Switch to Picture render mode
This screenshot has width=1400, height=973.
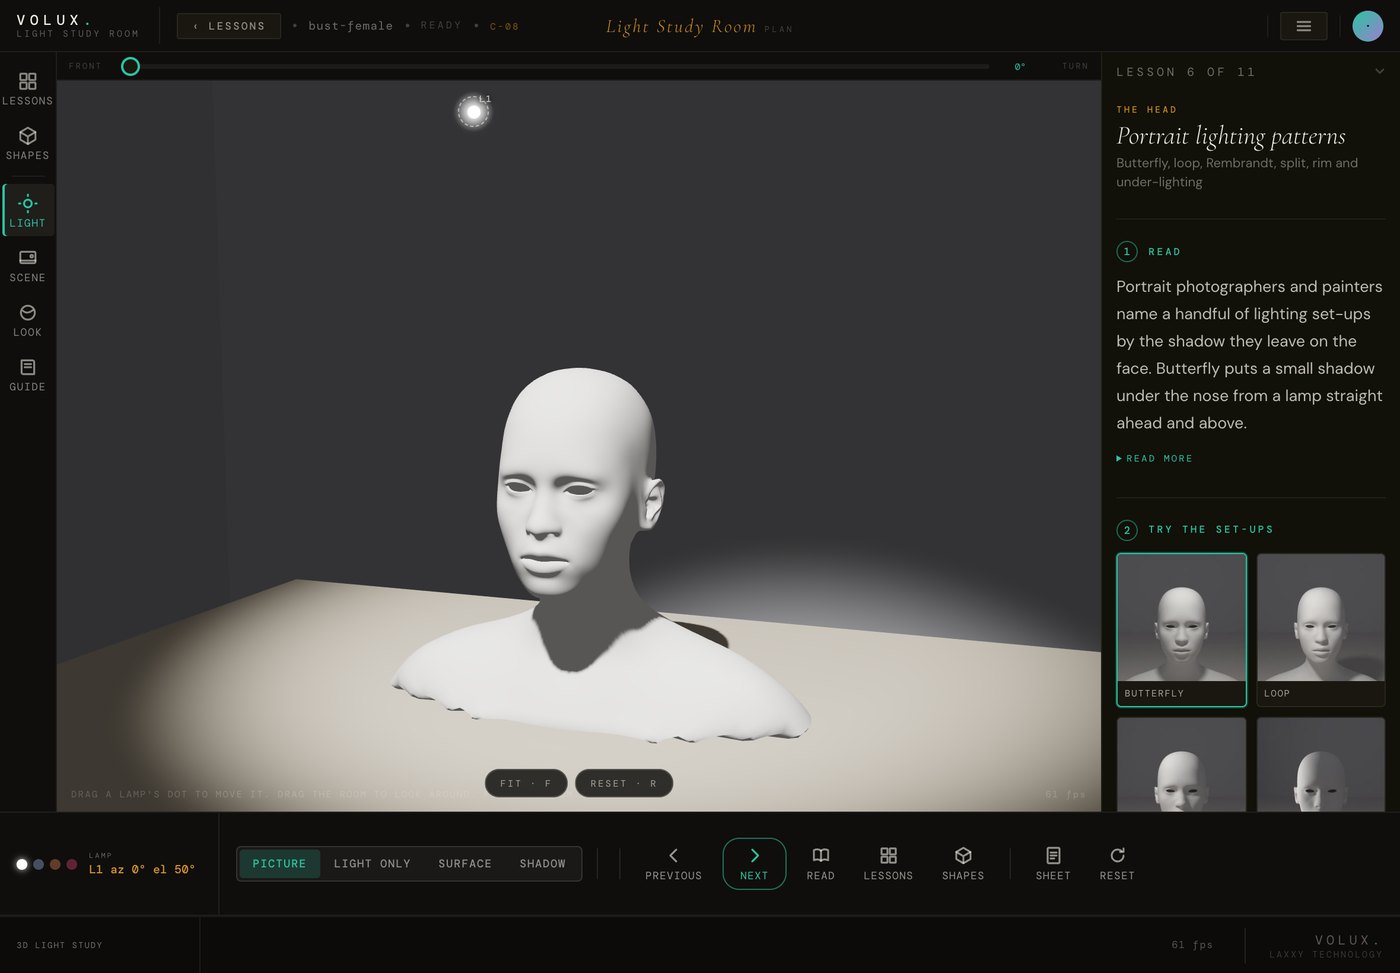coord(279,864)
